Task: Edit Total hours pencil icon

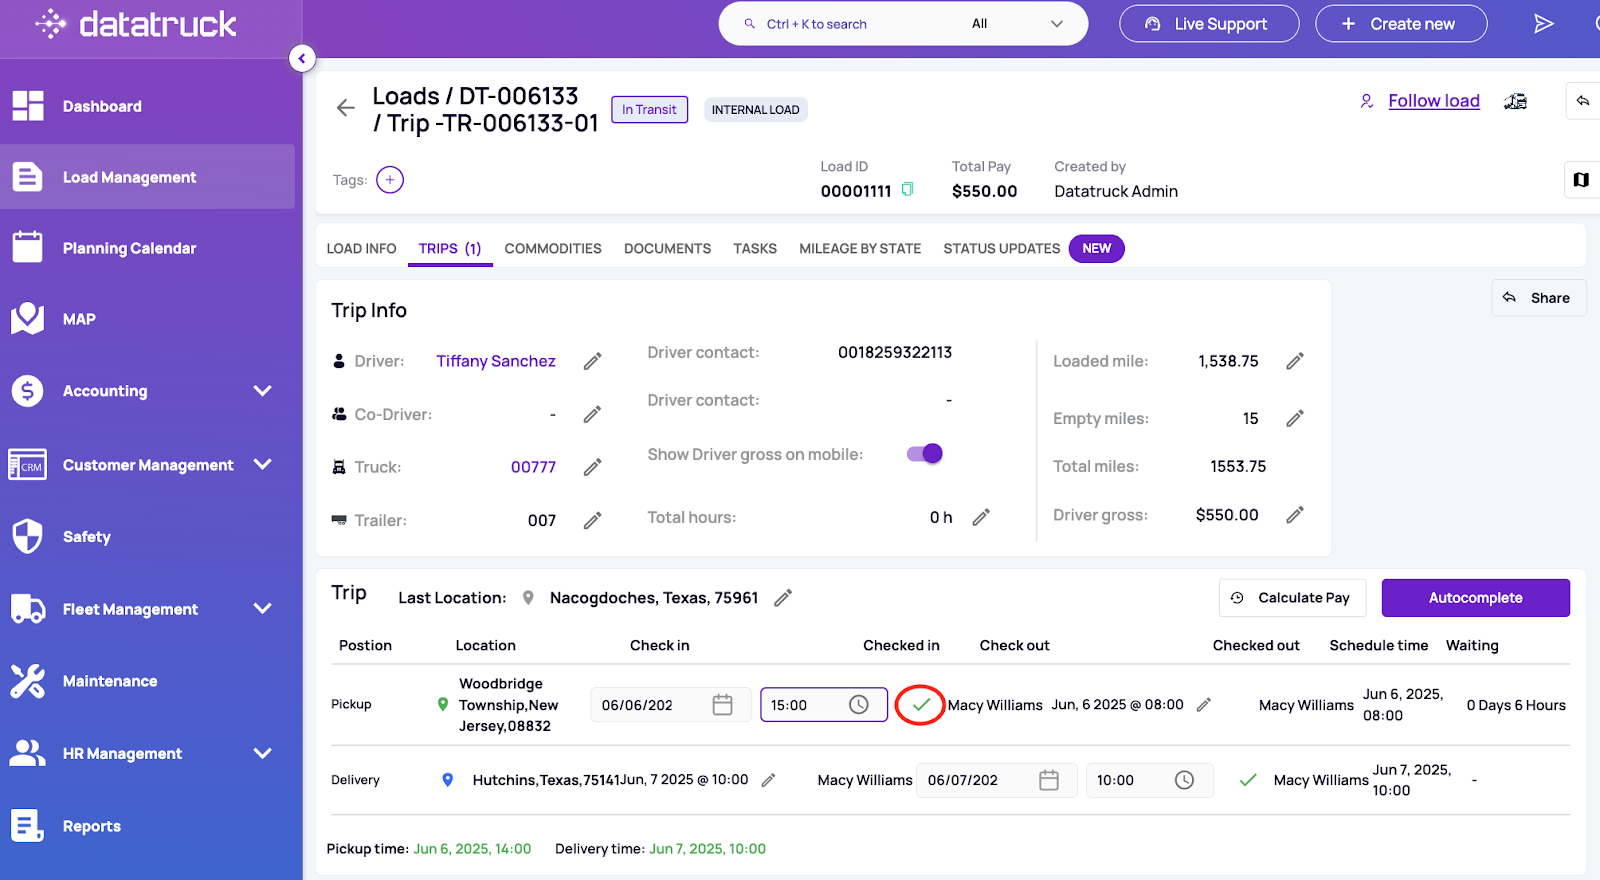Action: point(981,517)
